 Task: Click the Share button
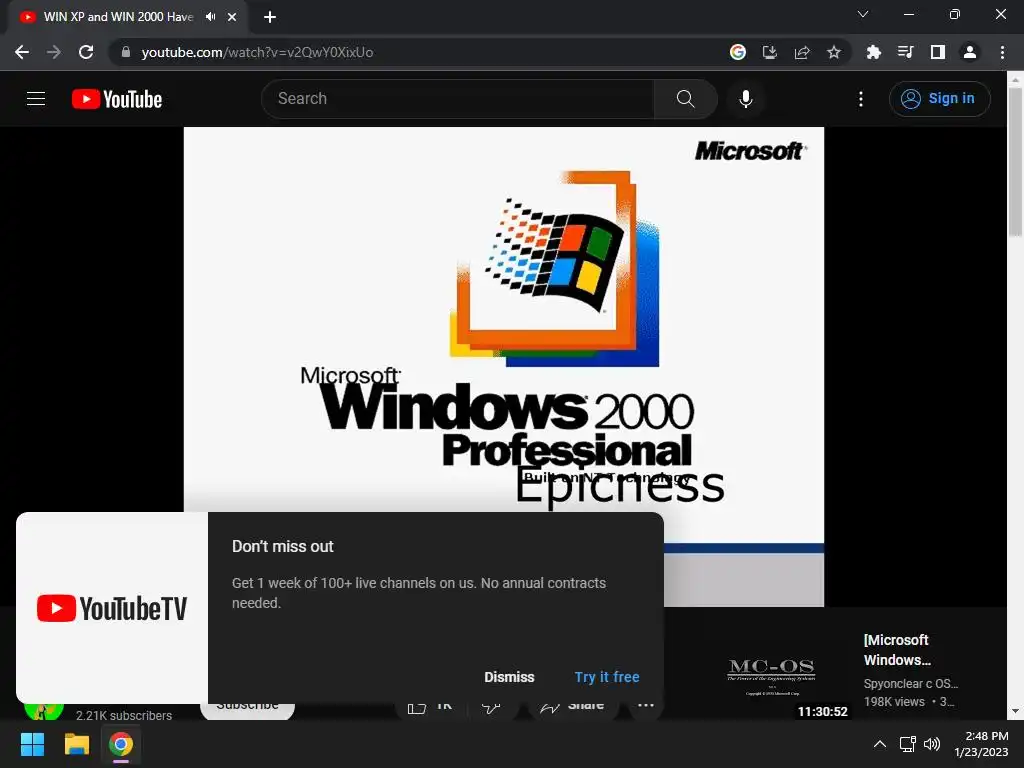pos(572,709)
